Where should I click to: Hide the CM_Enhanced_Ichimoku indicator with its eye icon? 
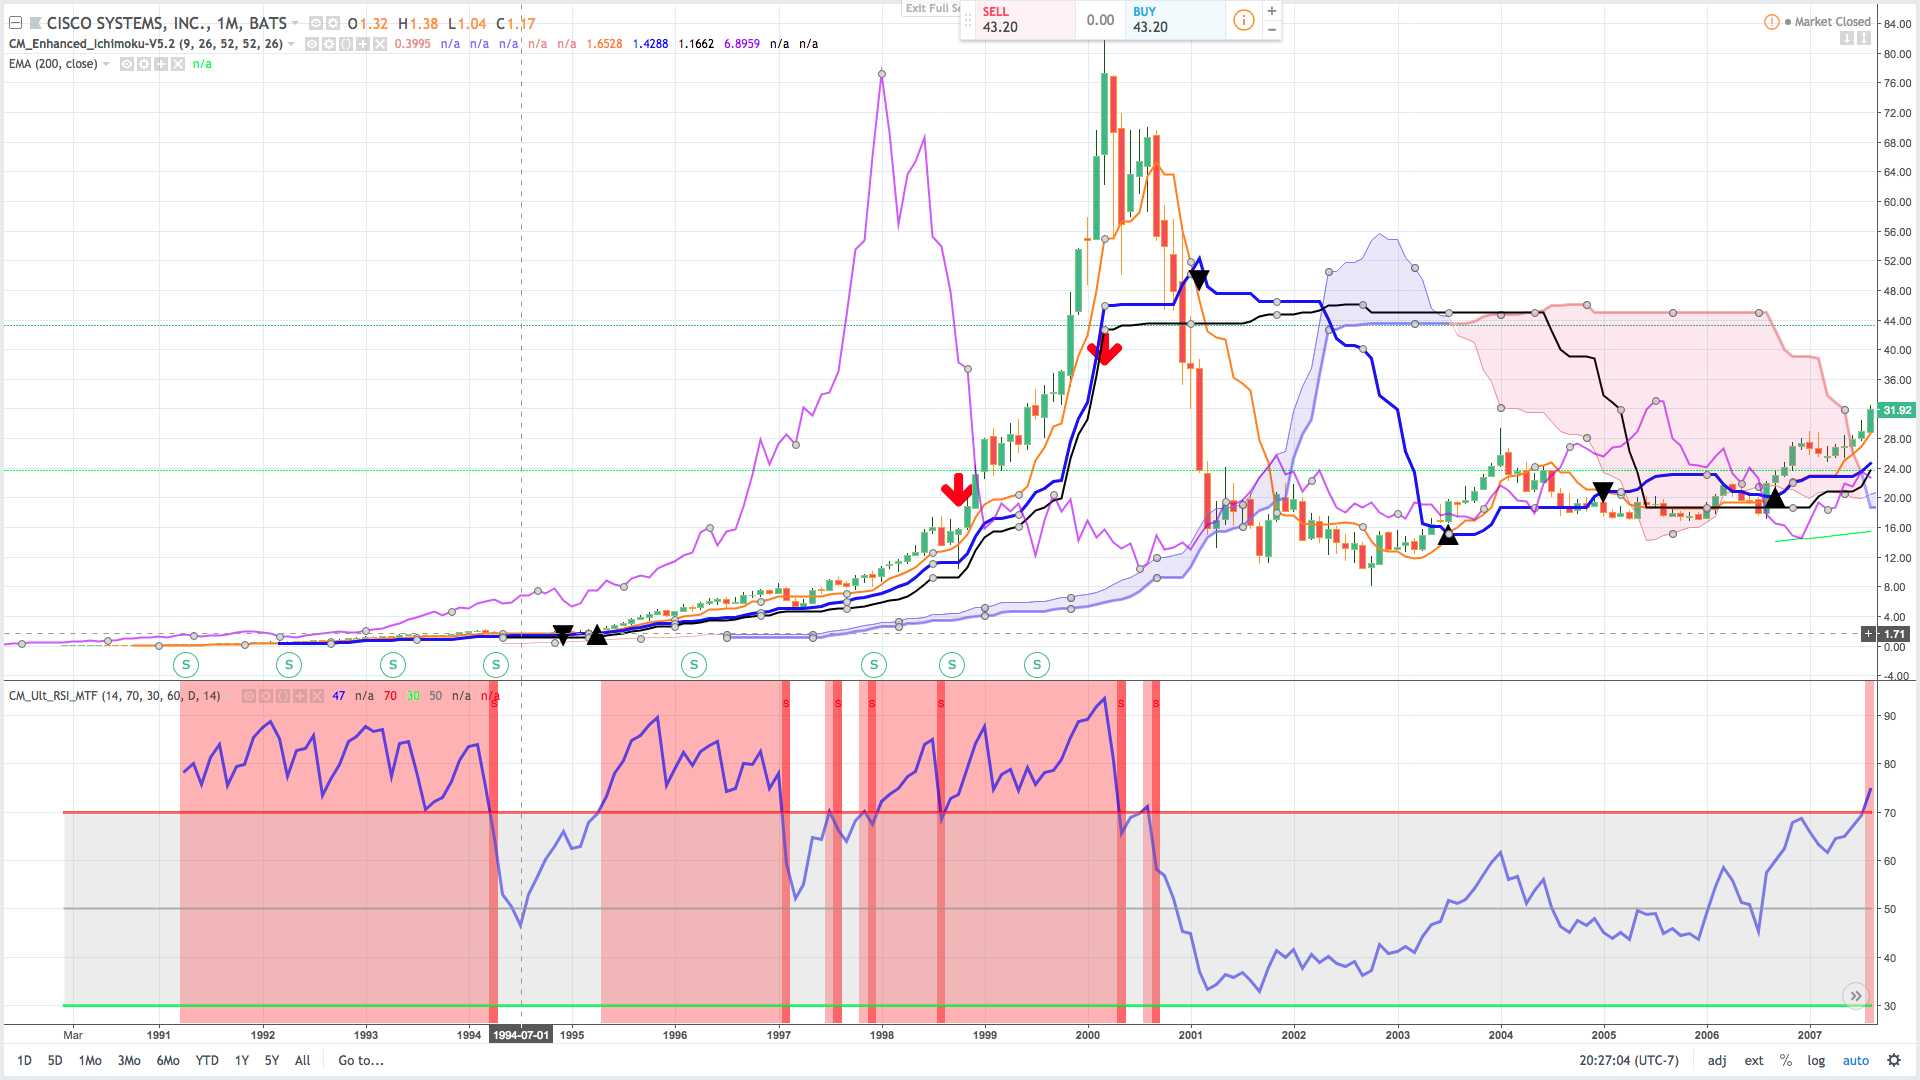pos(312,44)
